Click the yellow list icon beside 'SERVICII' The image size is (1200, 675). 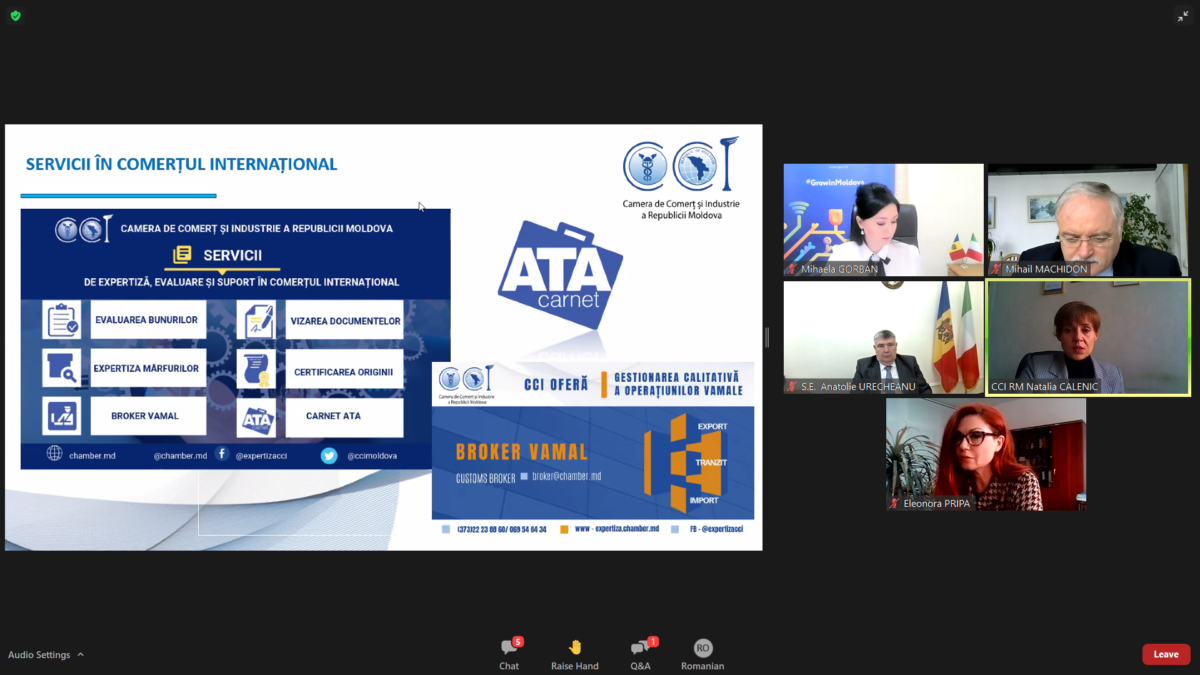(x=182, y=255)
